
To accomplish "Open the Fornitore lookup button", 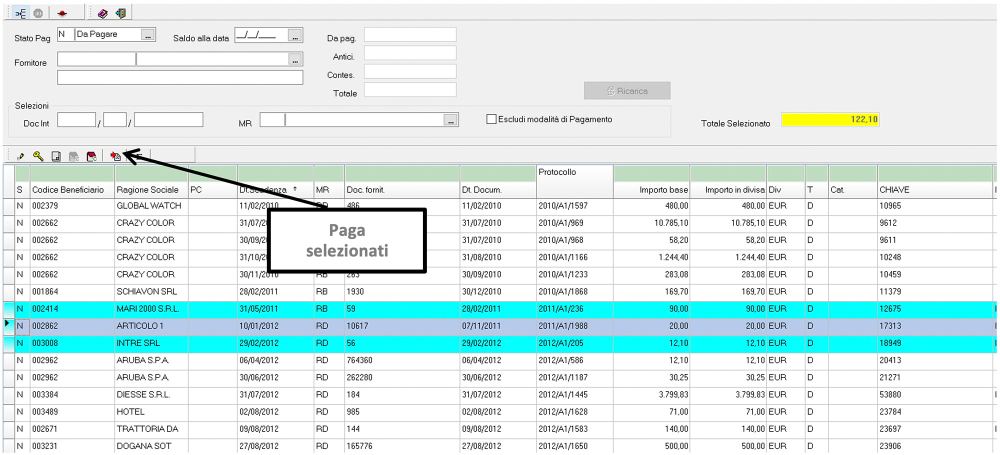I will point(295,59).
